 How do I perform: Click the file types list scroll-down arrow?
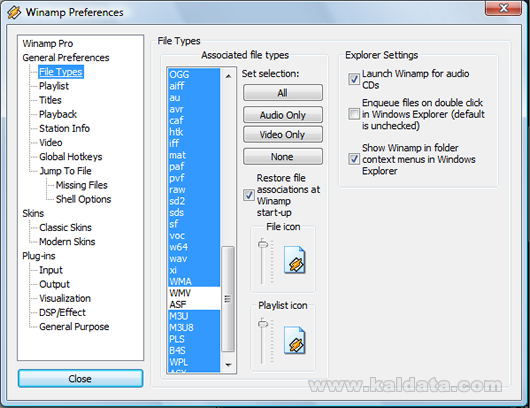[228, 365]
